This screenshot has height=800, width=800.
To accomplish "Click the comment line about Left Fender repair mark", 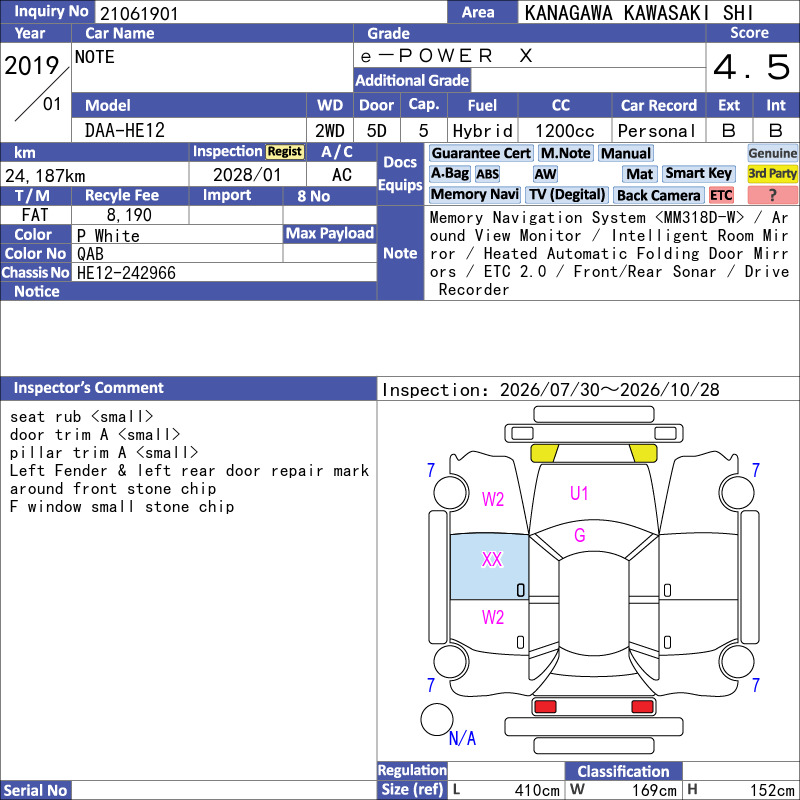I will tap(189, 470).
